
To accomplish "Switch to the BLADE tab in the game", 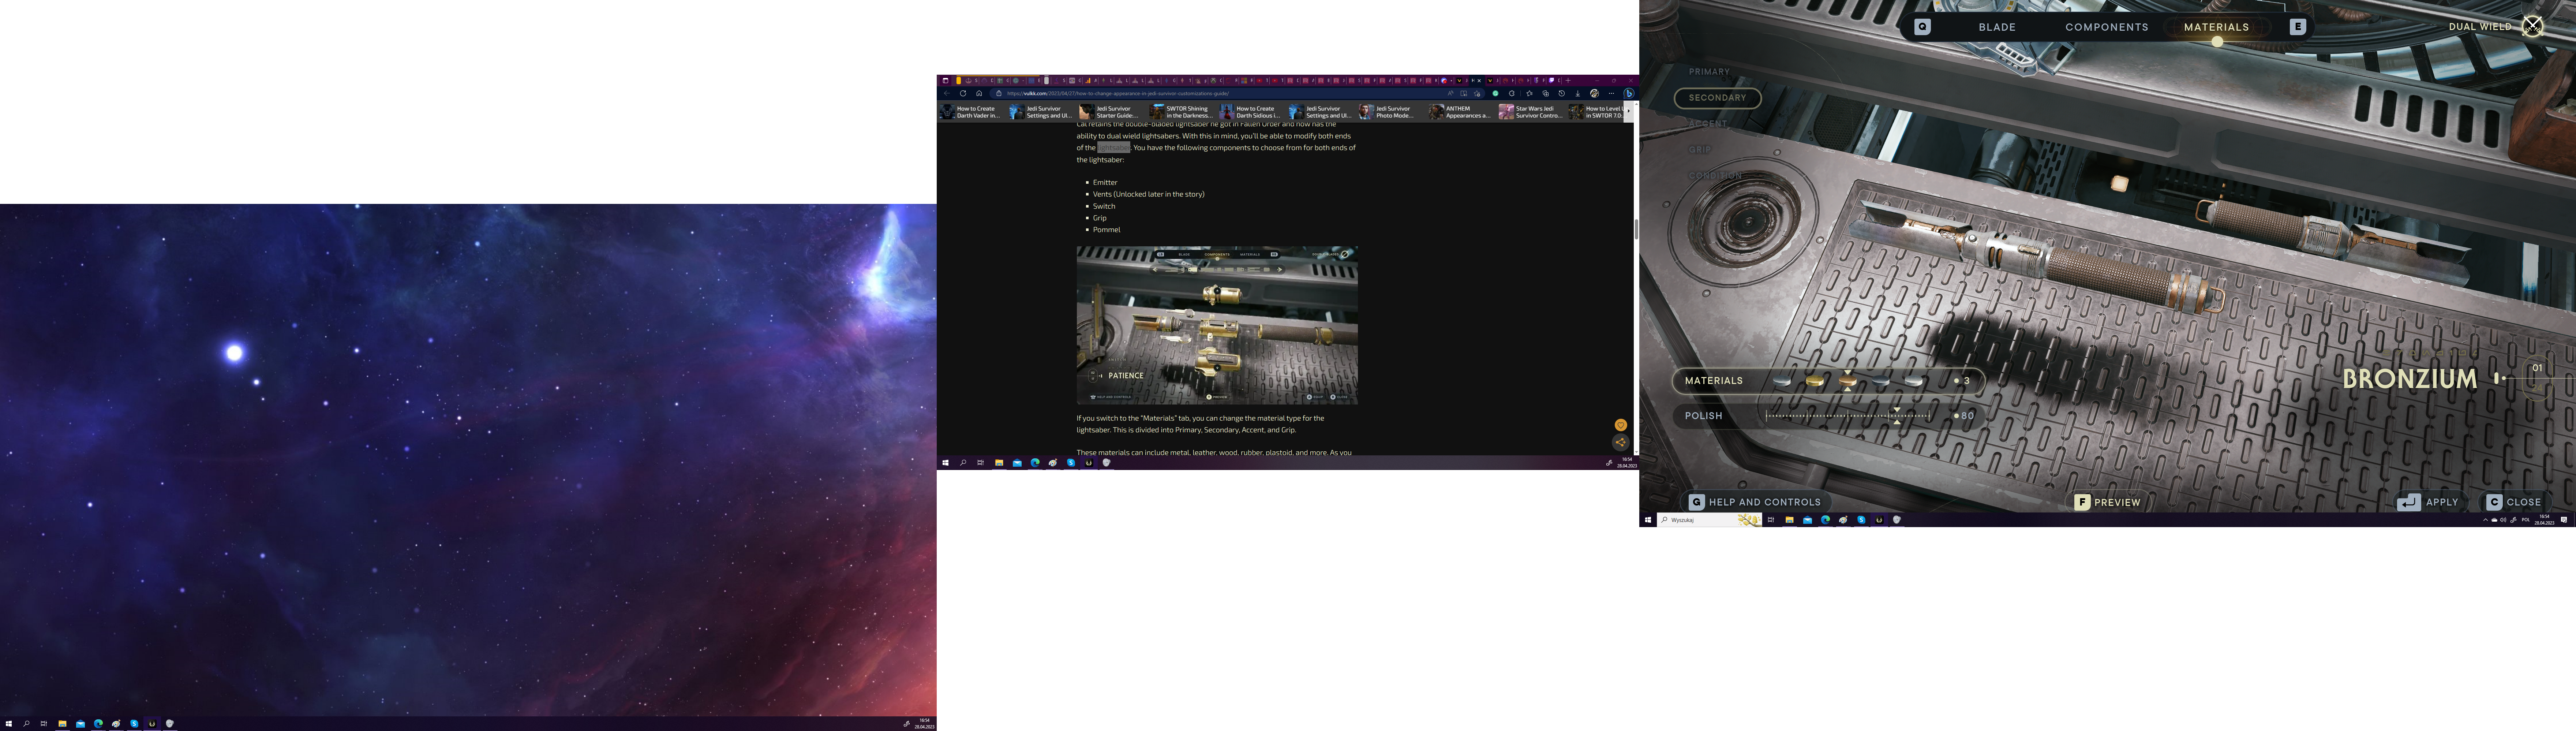I will 1997,27.
